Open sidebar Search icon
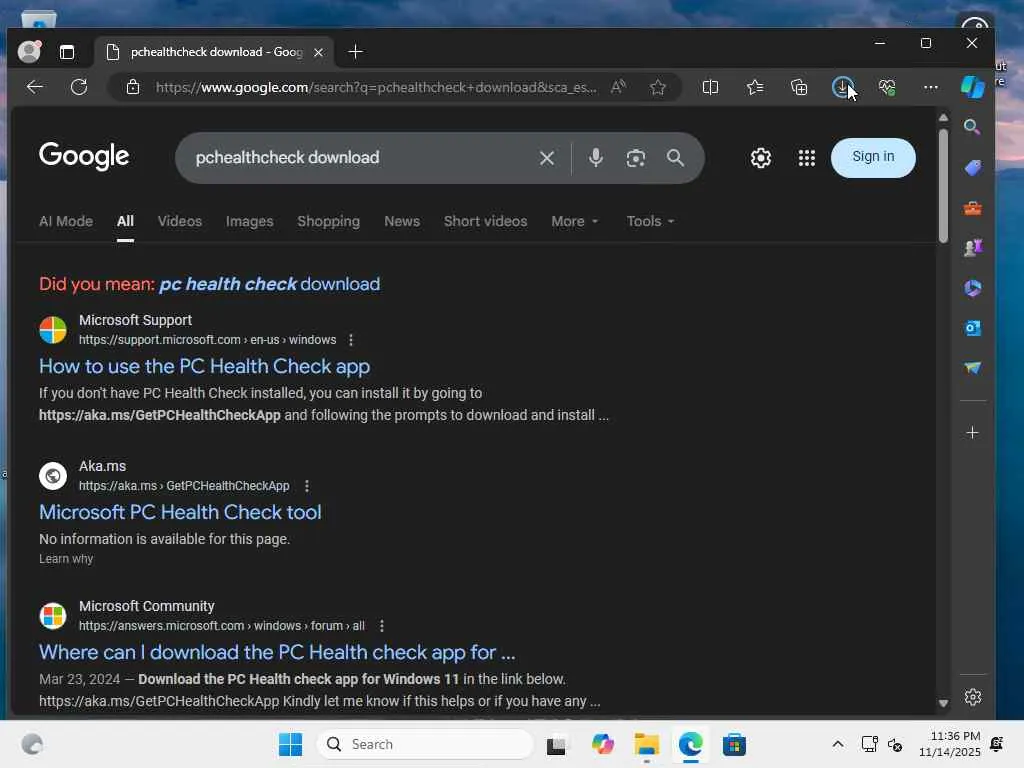The height and width of the screenshot is (768, 1024). [972, 127]
